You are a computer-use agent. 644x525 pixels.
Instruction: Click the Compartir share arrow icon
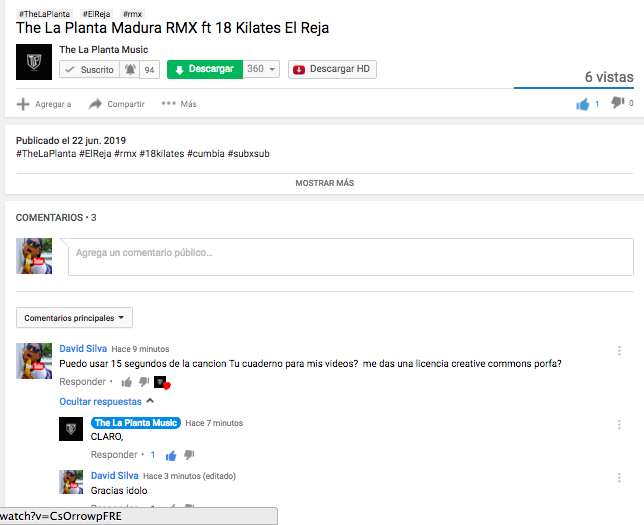pyautogui.click(x=95, y=104)
